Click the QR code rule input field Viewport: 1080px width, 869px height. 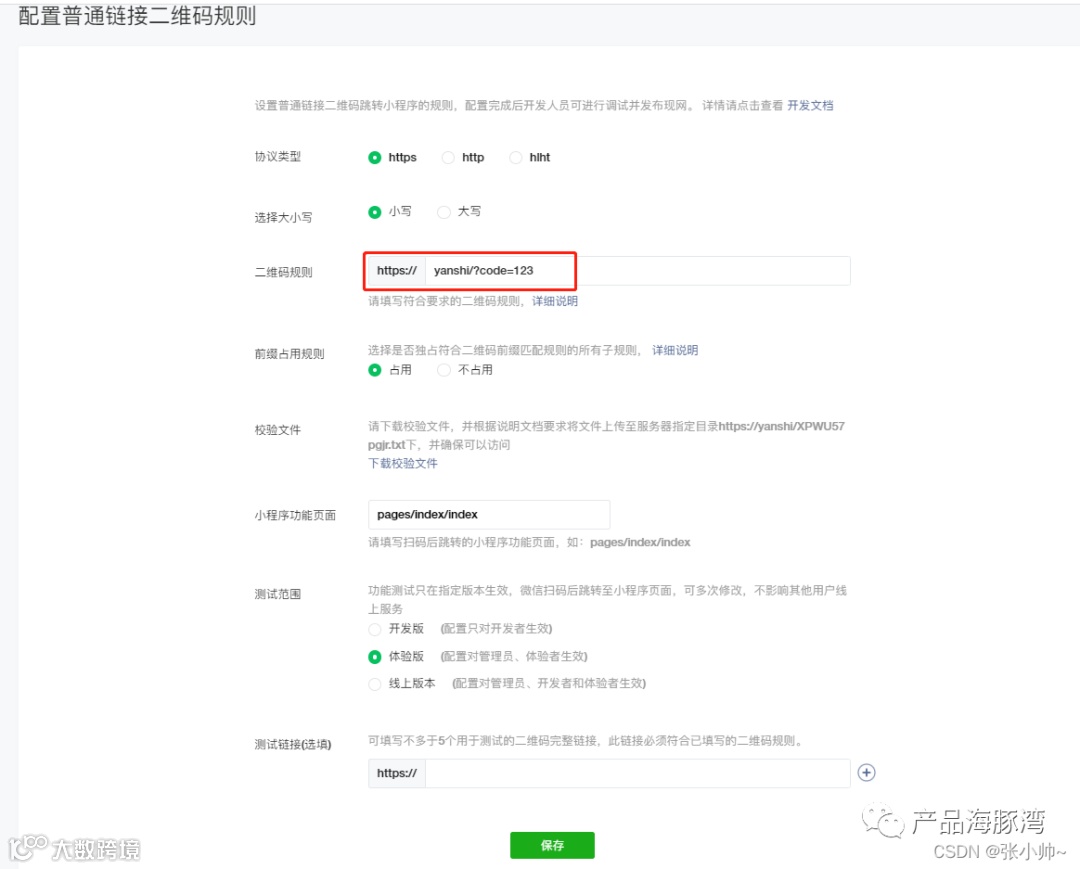638,271
